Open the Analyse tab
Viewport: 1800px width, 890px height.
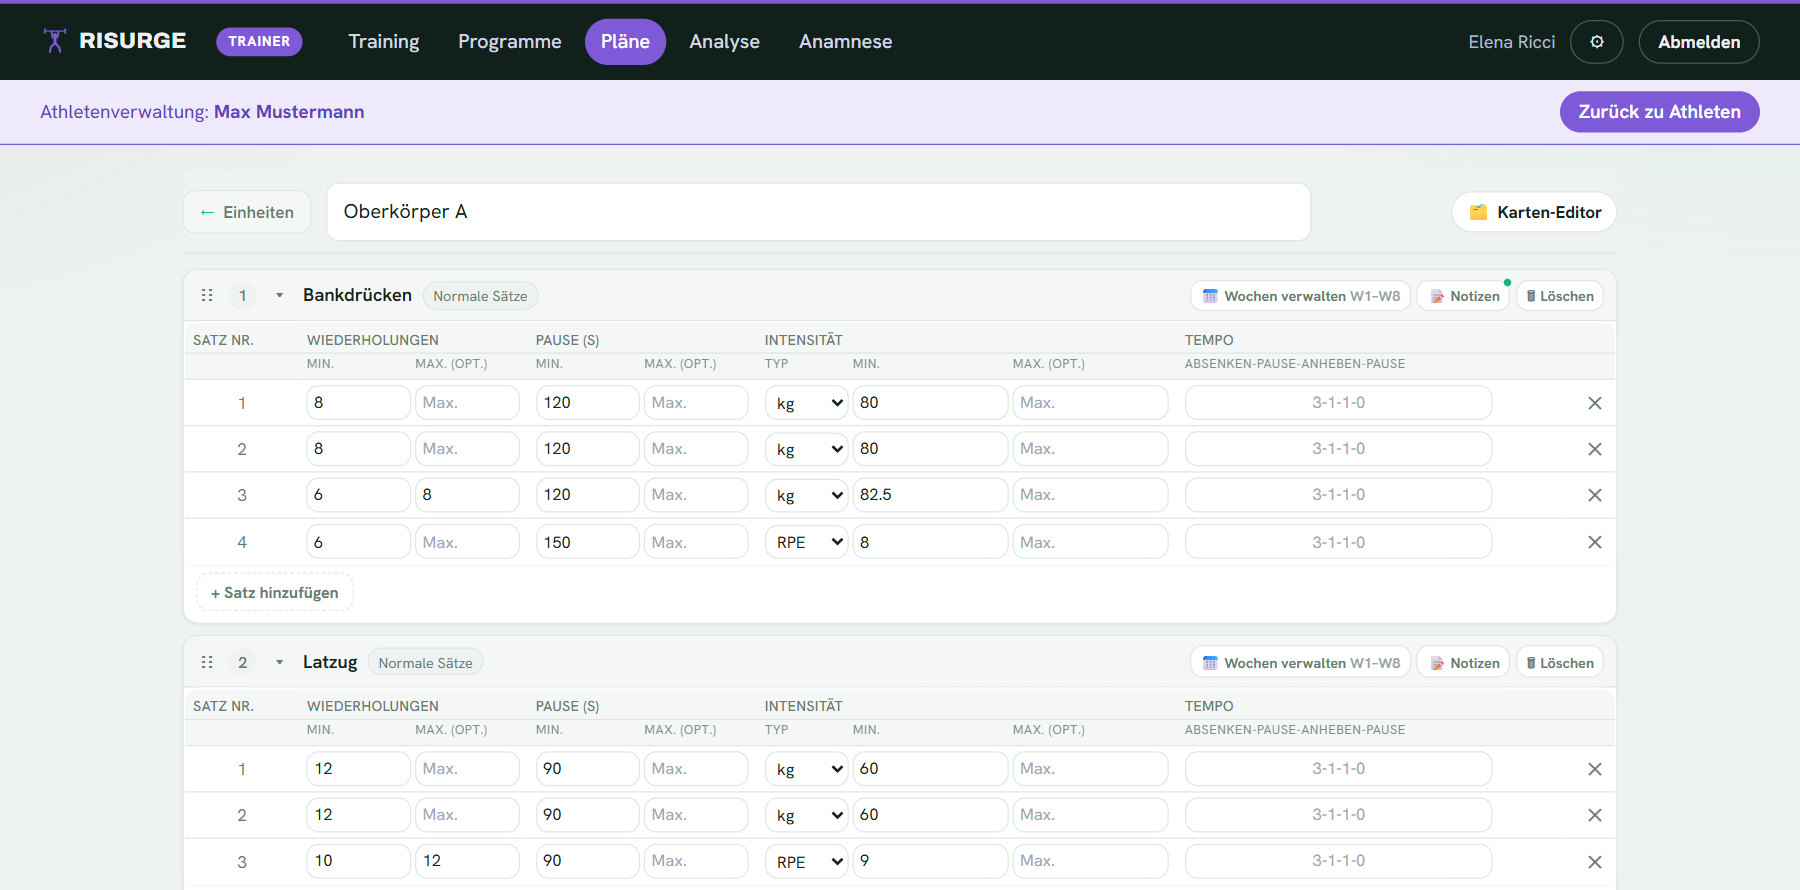tap(725, 42)
